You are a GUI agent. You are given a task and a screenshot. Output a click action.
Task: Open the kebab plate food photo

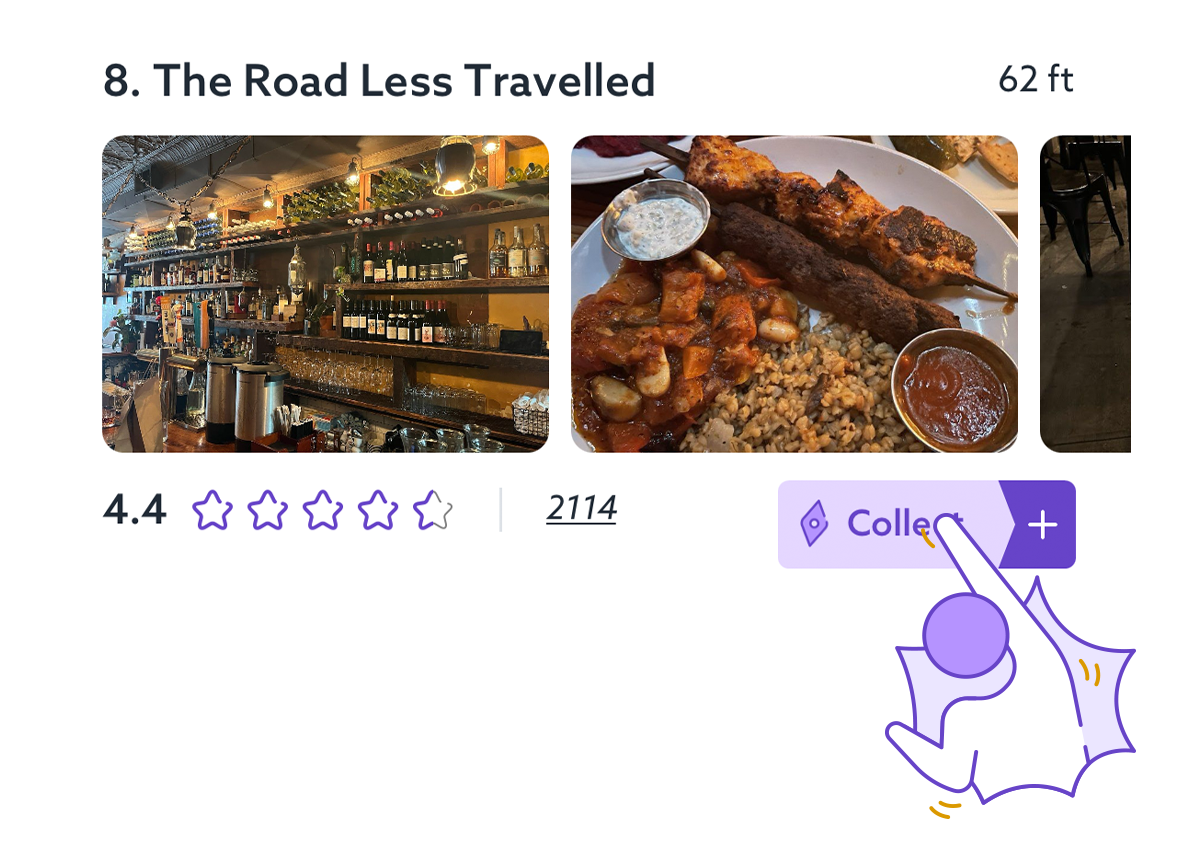pos(794,294)
